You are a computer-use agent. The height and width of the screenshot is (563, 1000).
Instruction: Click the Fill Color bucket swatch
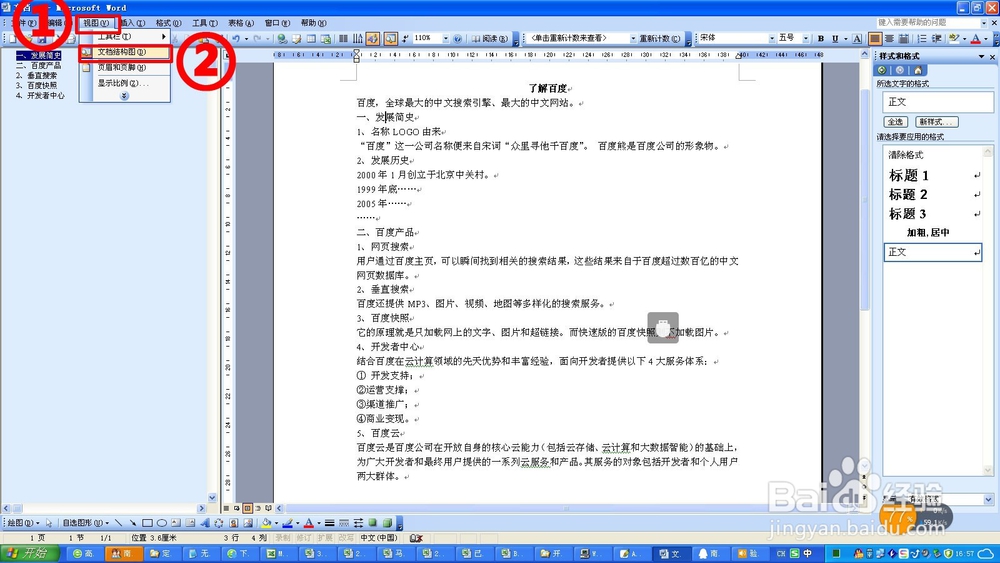(x=266, y=523)
